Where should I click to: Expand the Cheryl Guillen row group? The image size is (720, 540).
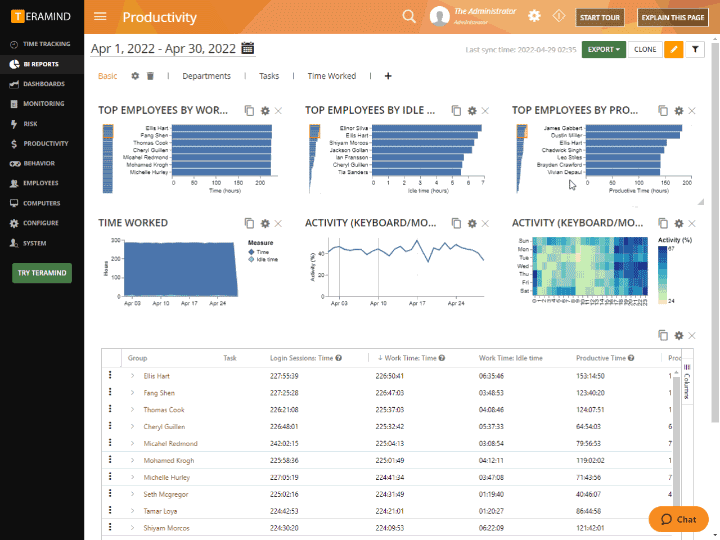pyautogui.click(x=132, y=426)
